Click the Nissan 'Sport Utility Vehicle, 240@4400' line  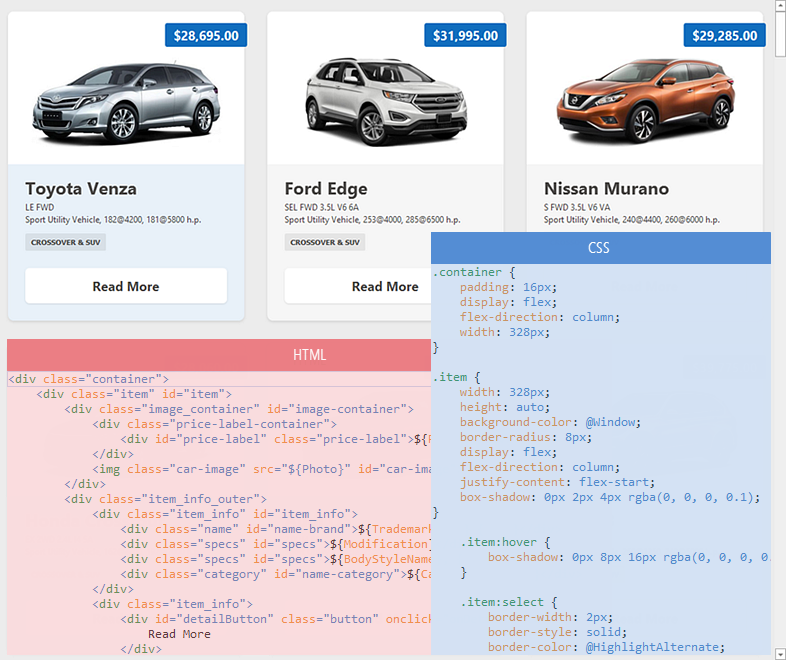632,219
